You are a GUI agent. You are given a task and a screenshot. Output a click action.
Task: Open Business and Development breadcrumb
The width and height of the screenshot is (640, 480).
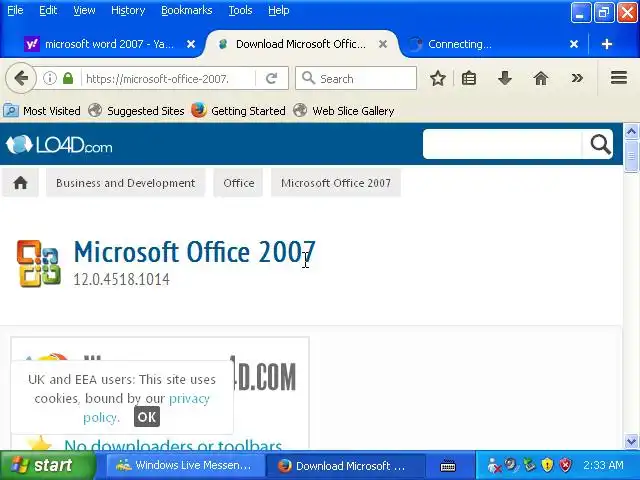click(x=125, y=183)
